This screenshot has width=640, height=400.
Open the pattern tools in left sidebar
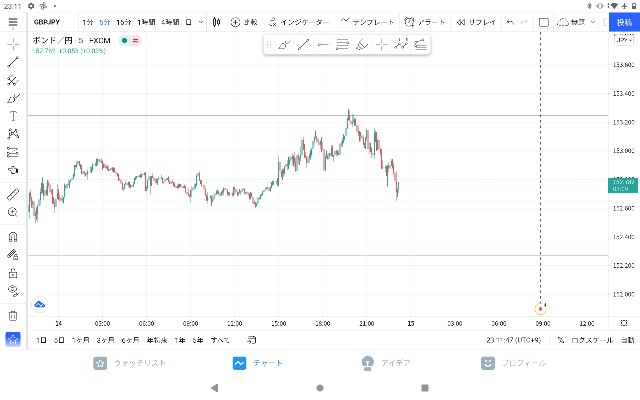pyautogui.click(x=13, y=134)
